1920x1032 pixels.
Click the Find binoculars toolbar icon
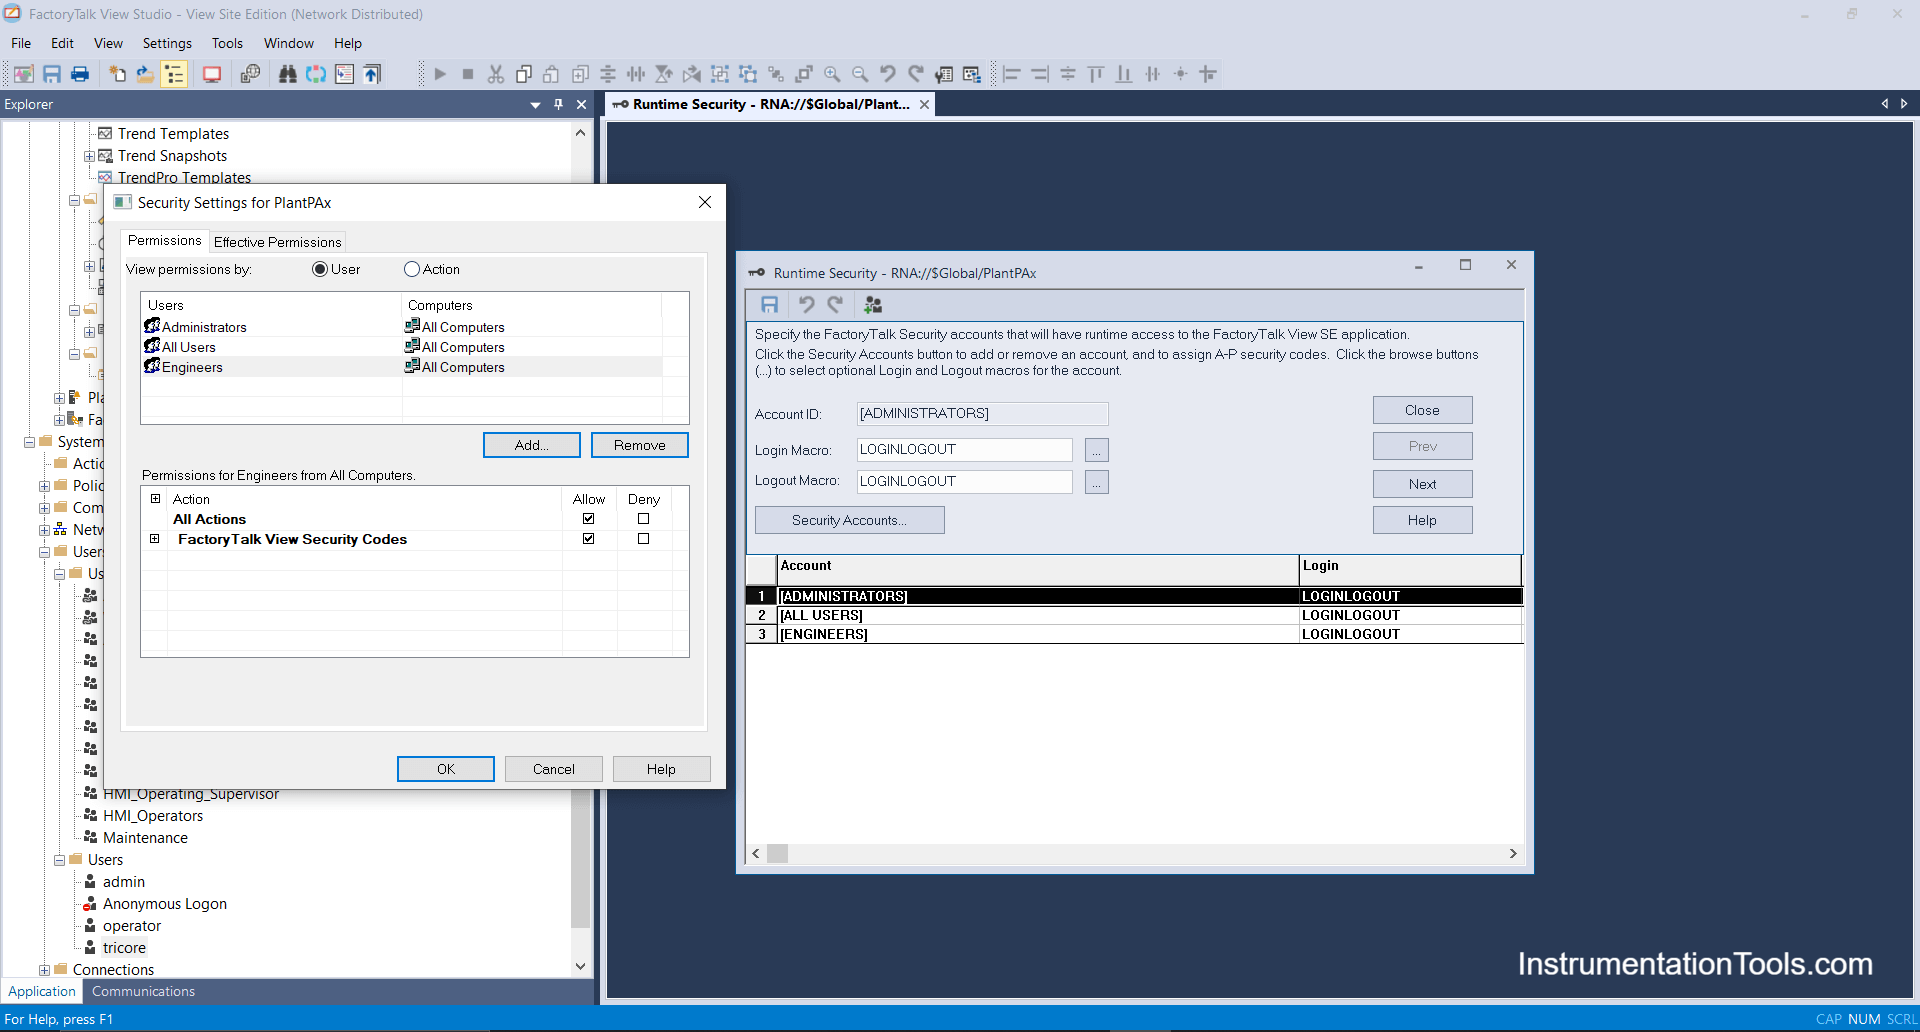[x=288, y=74]
